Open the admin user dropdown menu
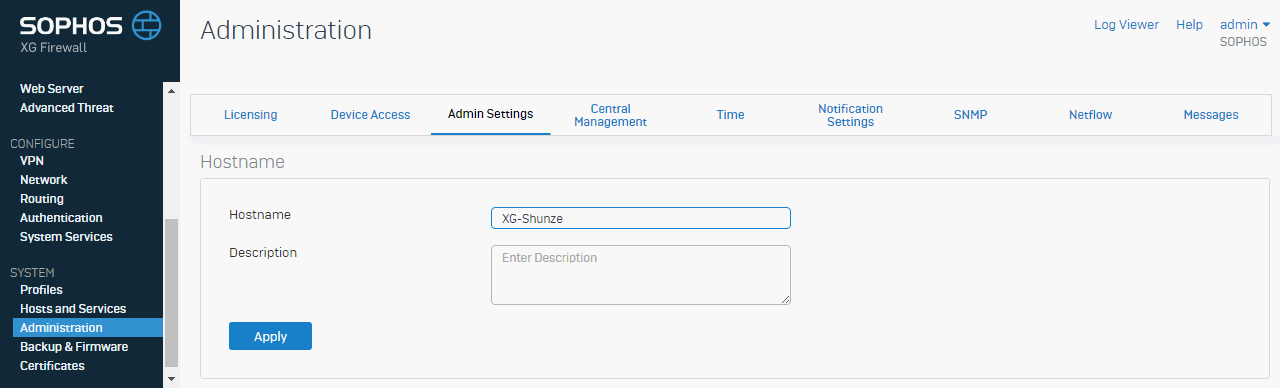Image resolution: width=1280 pixels, height=388 pixels. coord(1245,25)
